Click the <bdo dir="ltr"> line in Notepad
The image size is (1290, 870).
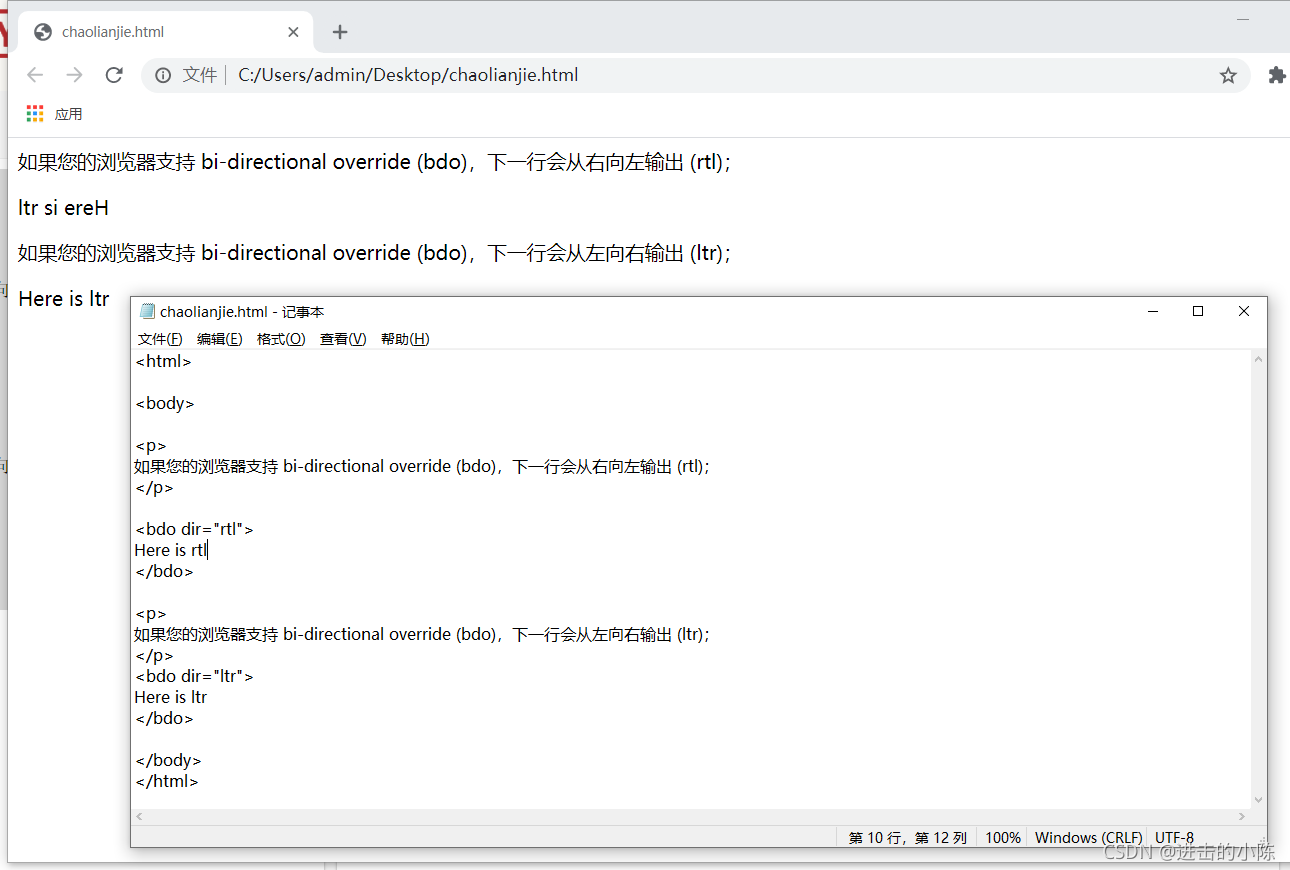click(x=194, y=676)
